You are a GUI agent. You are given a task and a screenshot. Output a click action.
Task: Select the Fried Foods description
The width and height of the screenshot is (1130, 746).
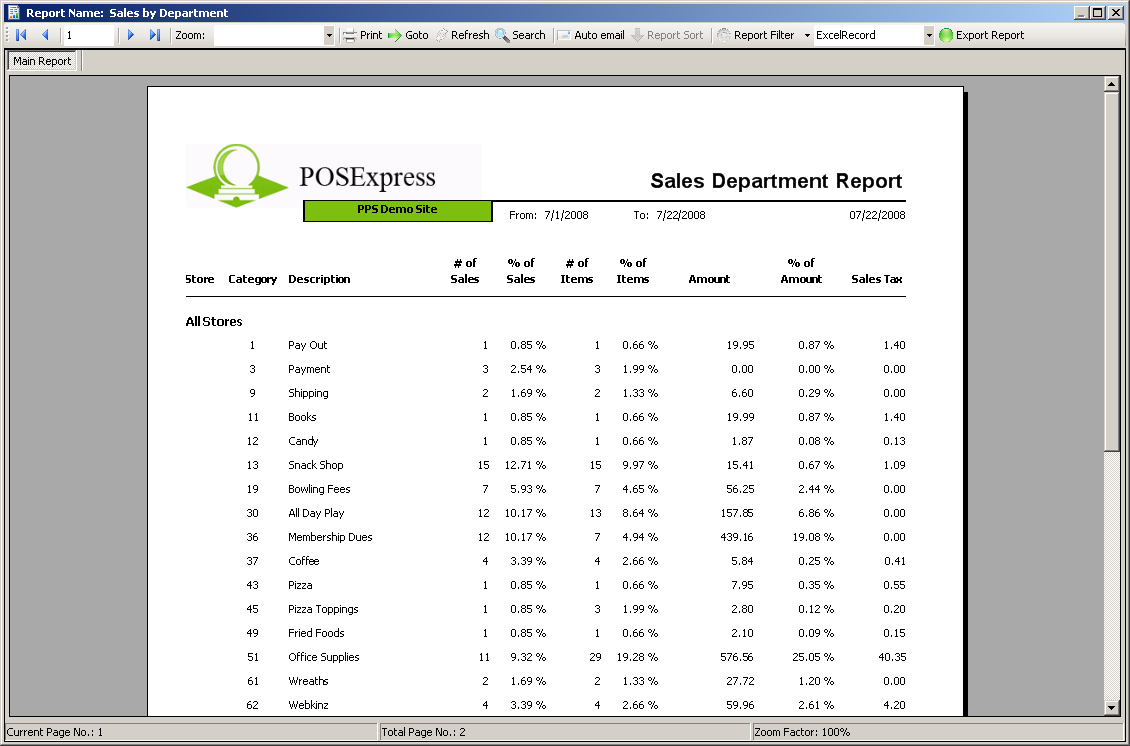pyautogui.click(x=316, y=633)
